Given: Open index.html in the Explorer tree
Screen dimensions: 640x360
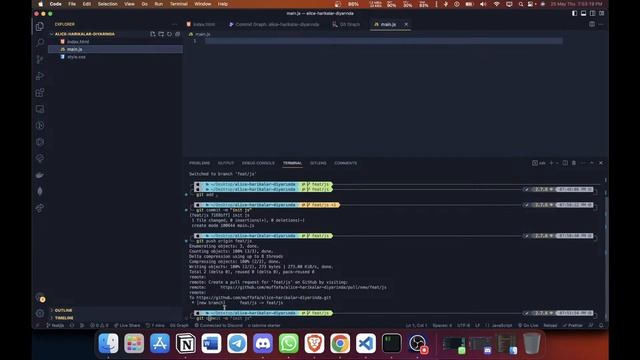Looking at the screenshot, I should click(116, 42).
